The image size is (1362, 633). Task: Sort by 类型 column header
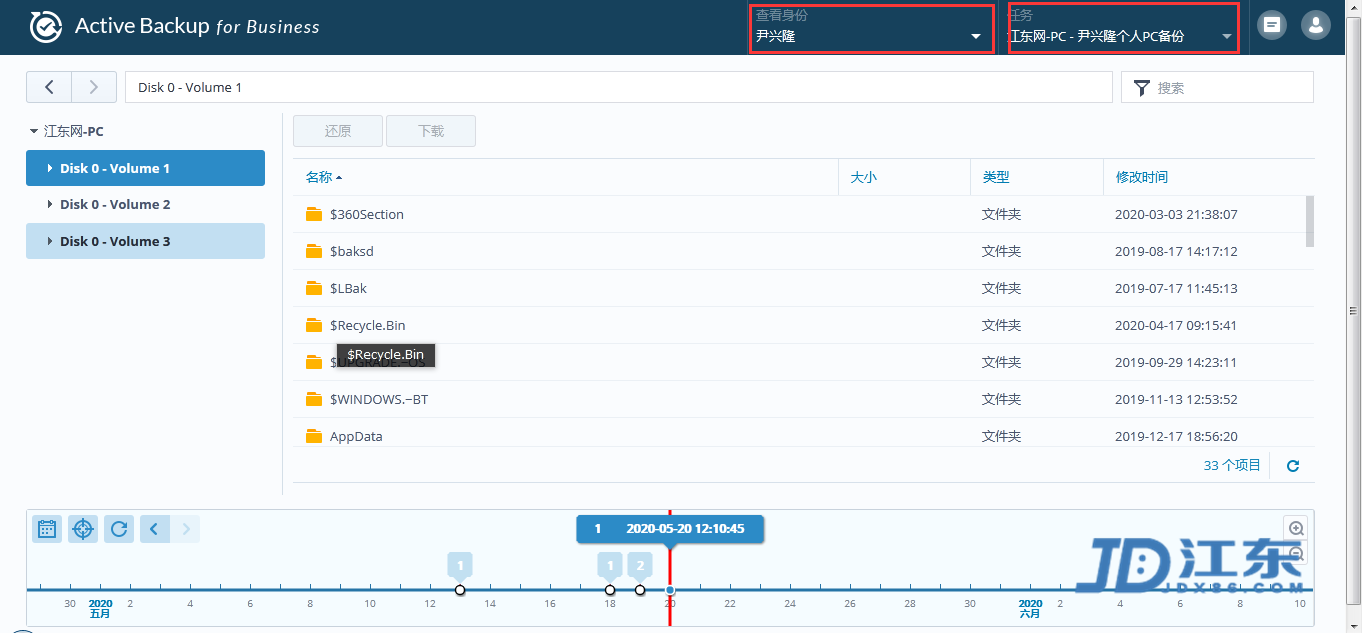point(1037,177)
